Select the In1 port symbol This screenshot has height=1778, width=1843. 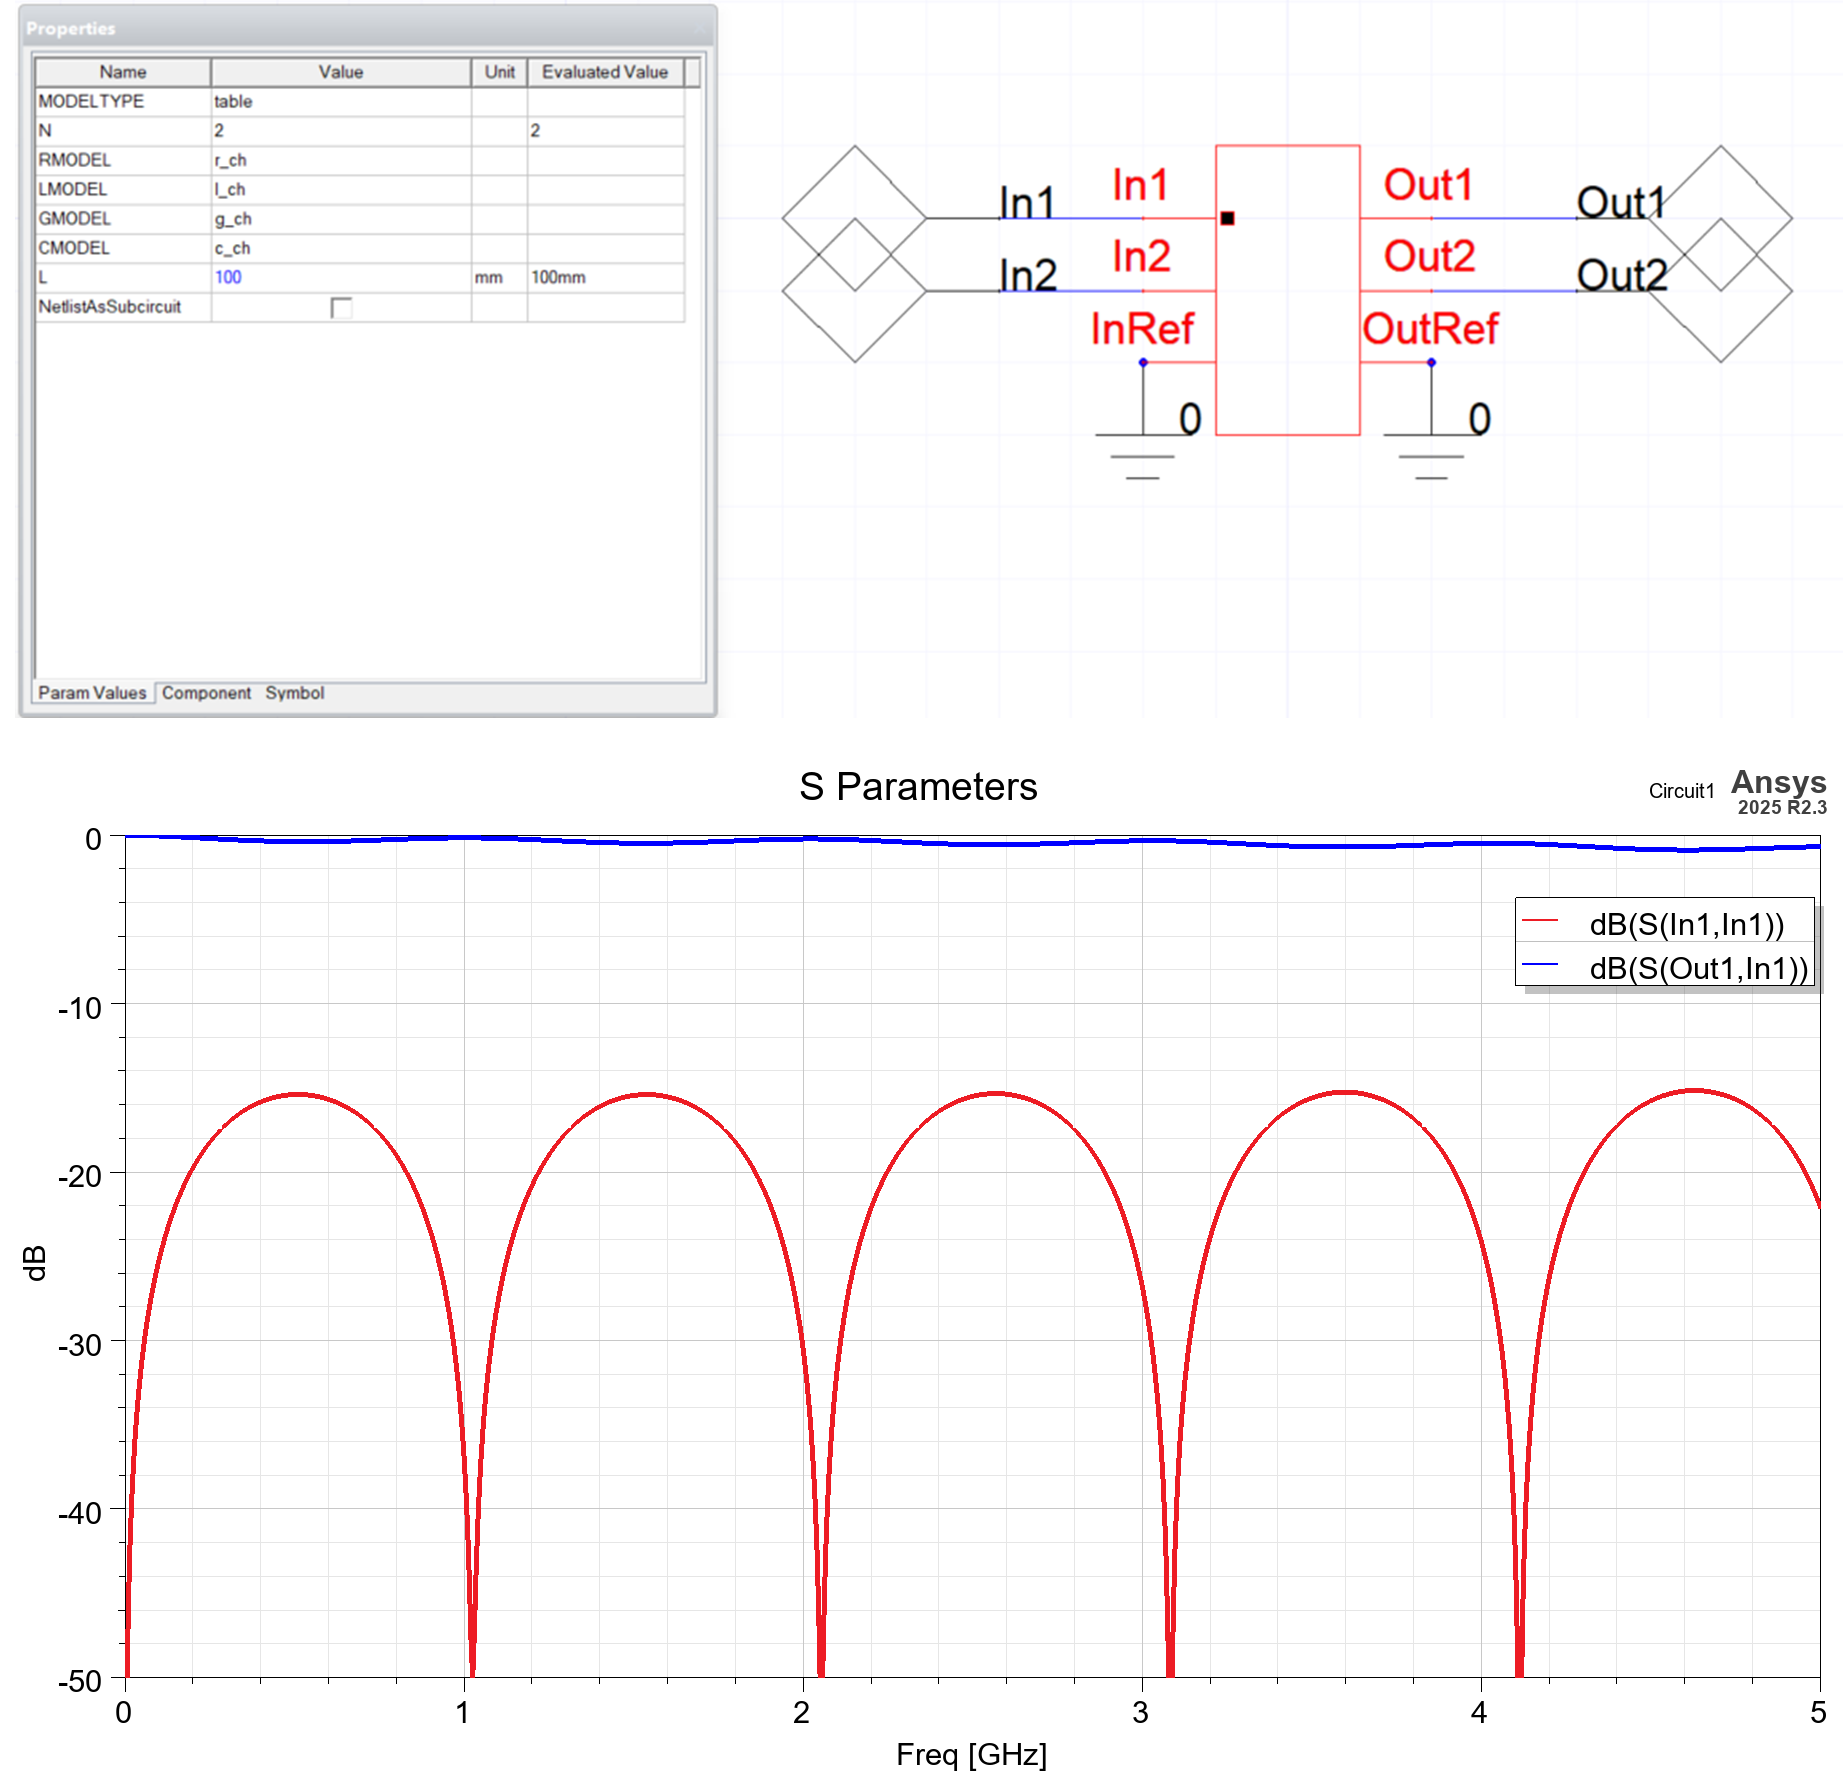[855, 216]
